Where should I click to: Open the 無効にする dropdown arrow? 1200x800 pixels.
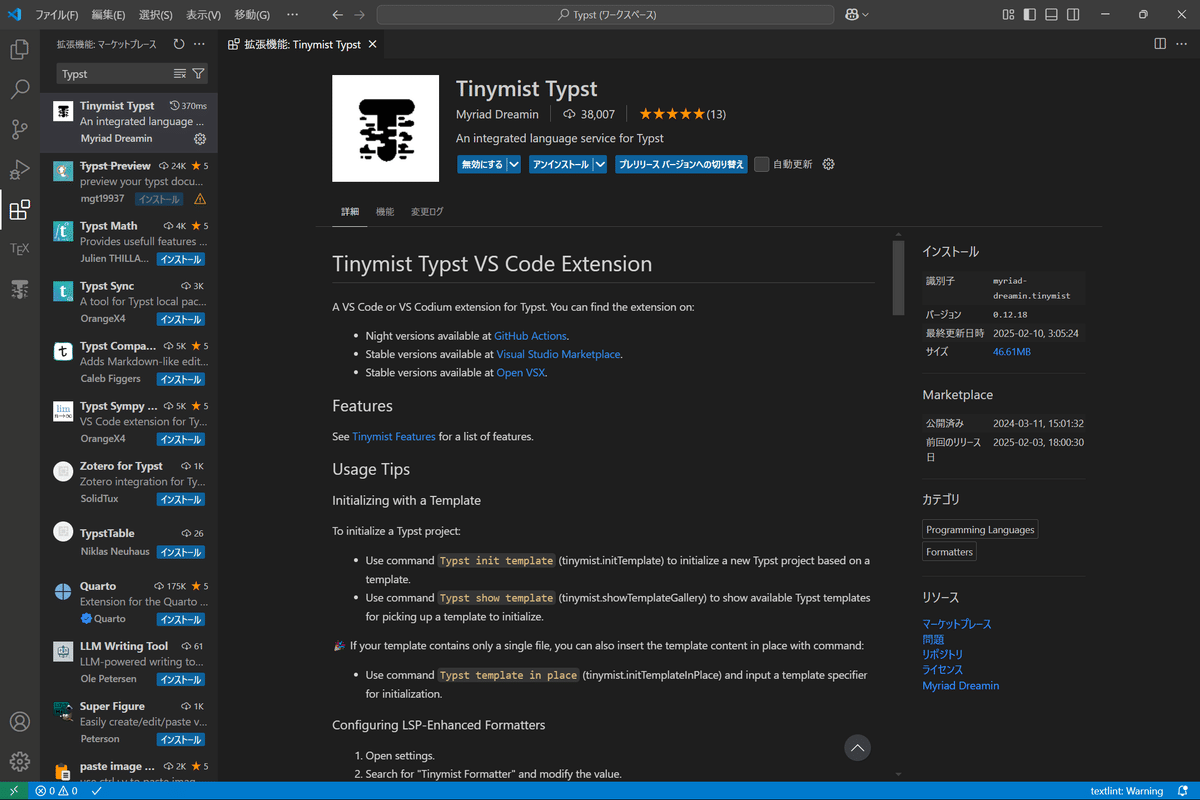pos(513,164)
